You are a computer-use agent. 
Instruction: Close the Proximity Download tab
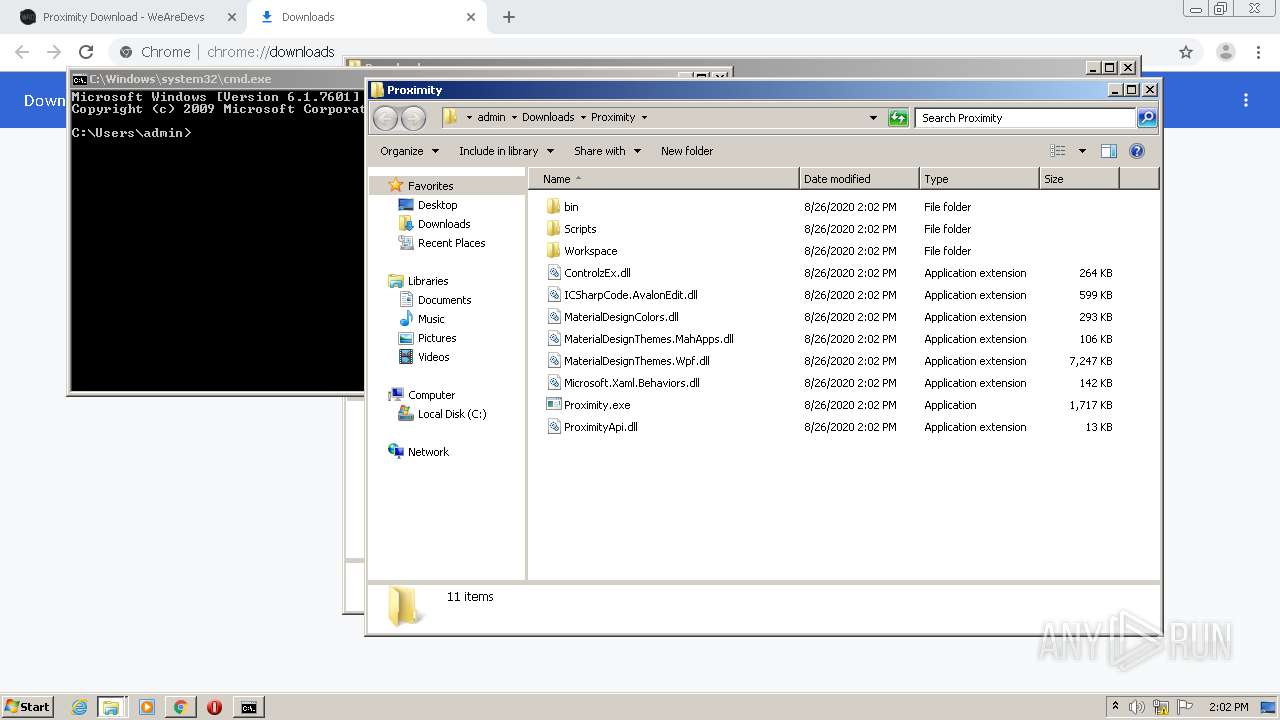click(x=232, y=17)
